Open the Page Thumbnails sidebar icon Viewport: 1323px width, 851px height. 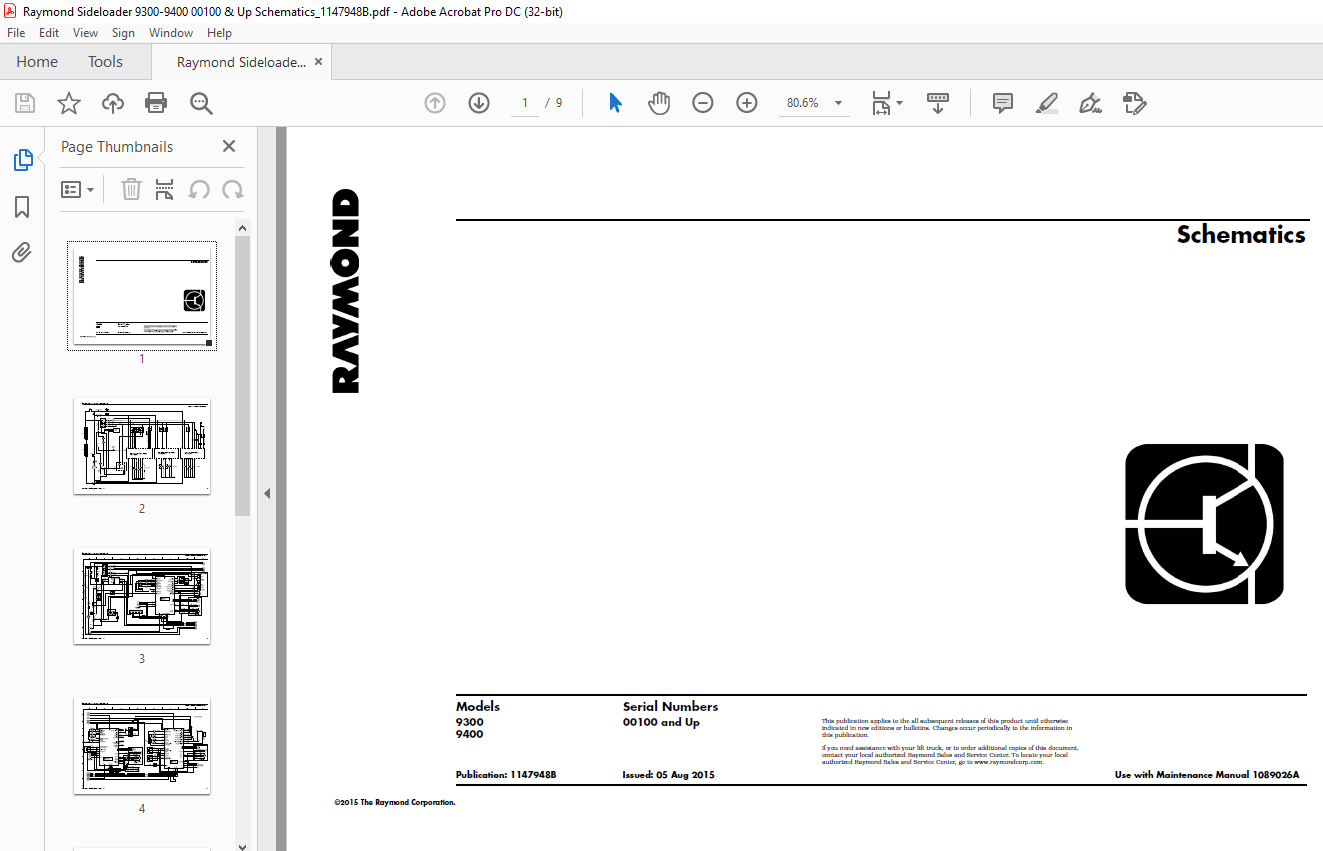[x=22, y=160]
